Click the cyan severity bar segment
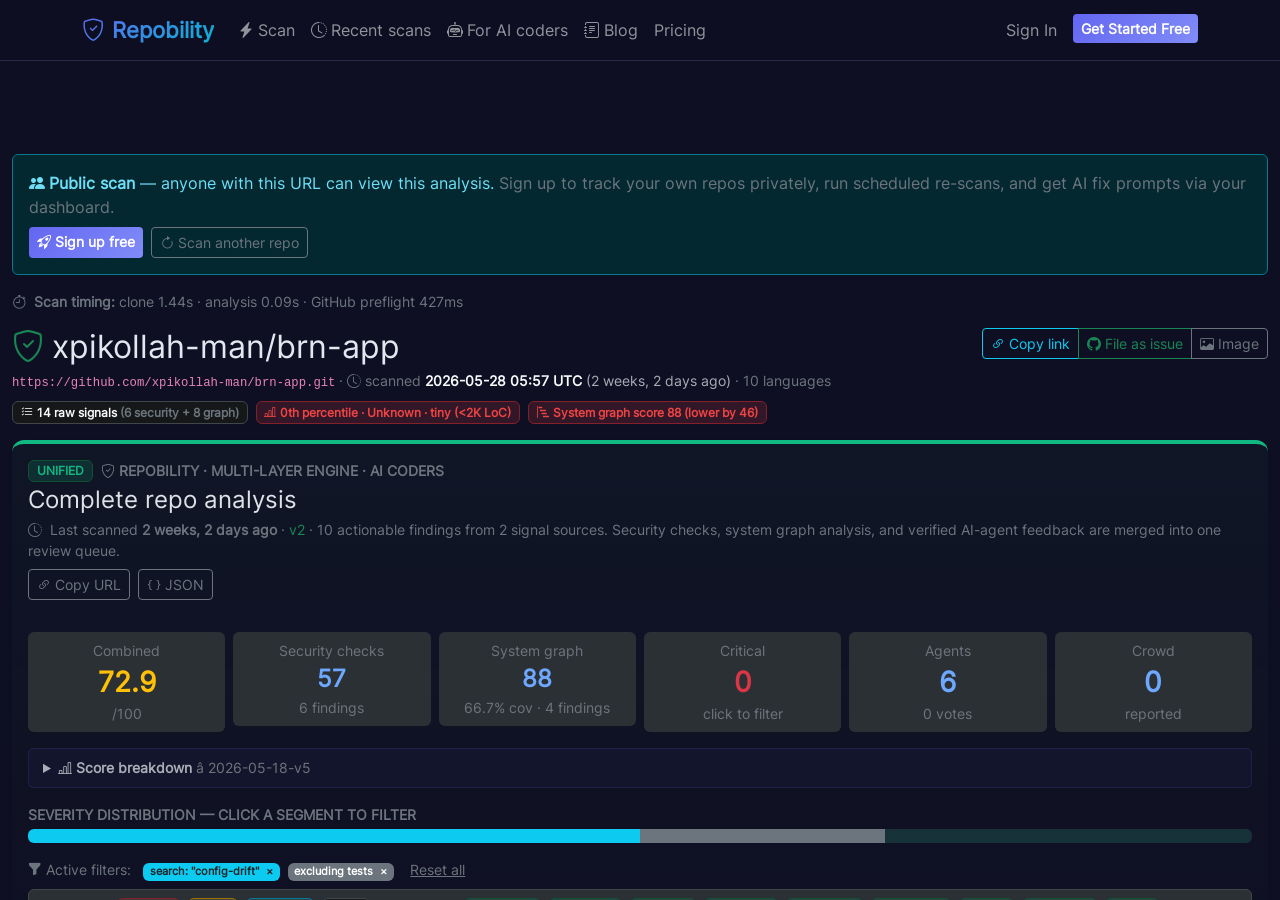Image resolution: width=1280 pixels, height=900 pixels. 334,836
